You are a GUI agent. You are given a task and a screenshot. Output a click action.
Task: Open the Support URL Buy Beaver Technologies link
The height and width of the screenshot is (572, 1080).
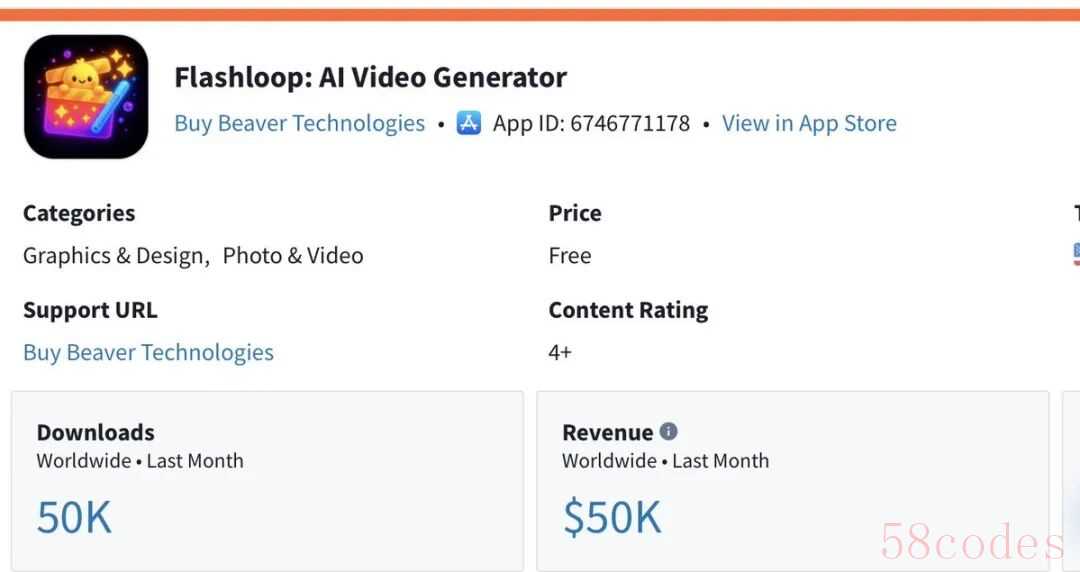148,353
